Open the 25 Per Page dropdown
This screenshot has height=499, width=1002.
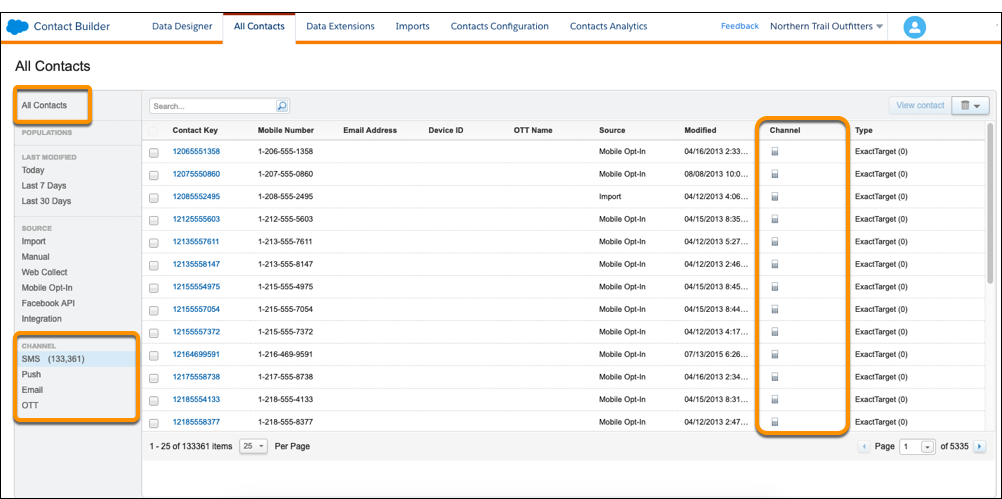[254, 447]
